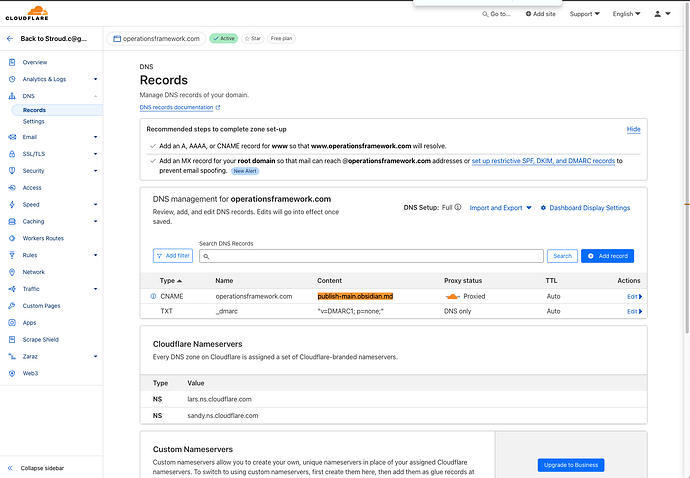Click the info icon beside DNS Setup Full

(x=458, y=208)
